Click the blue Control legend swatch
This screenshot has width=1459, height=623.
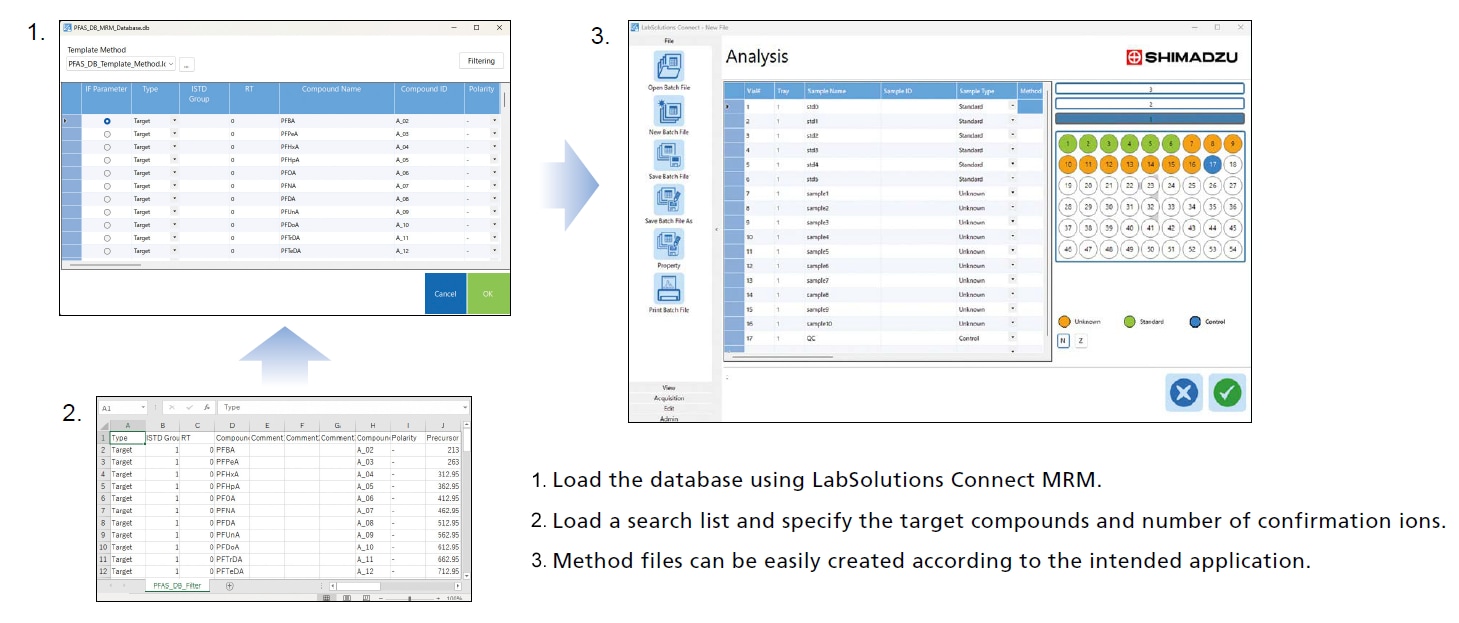(x=1195, y=322)
